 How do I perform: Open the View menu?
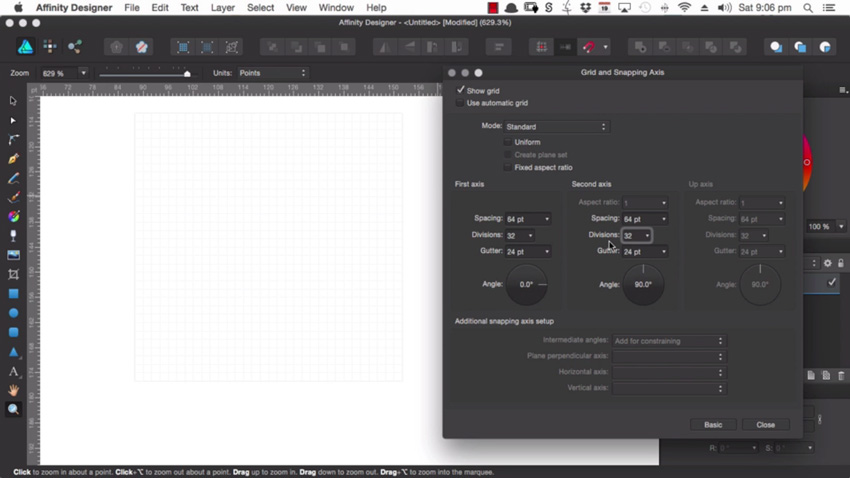point(296,8)
